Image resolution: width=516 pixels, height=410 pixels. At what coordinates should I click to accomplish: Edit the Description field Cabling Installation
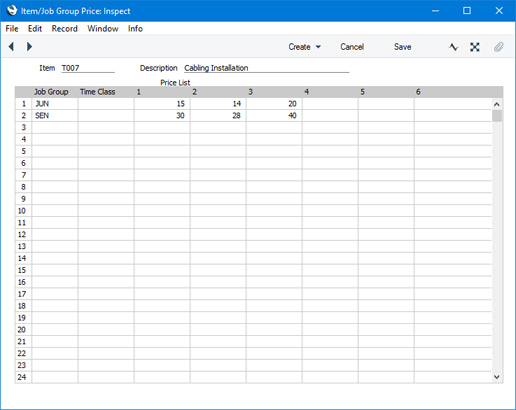pyautogui.click(x=266, y=68)
